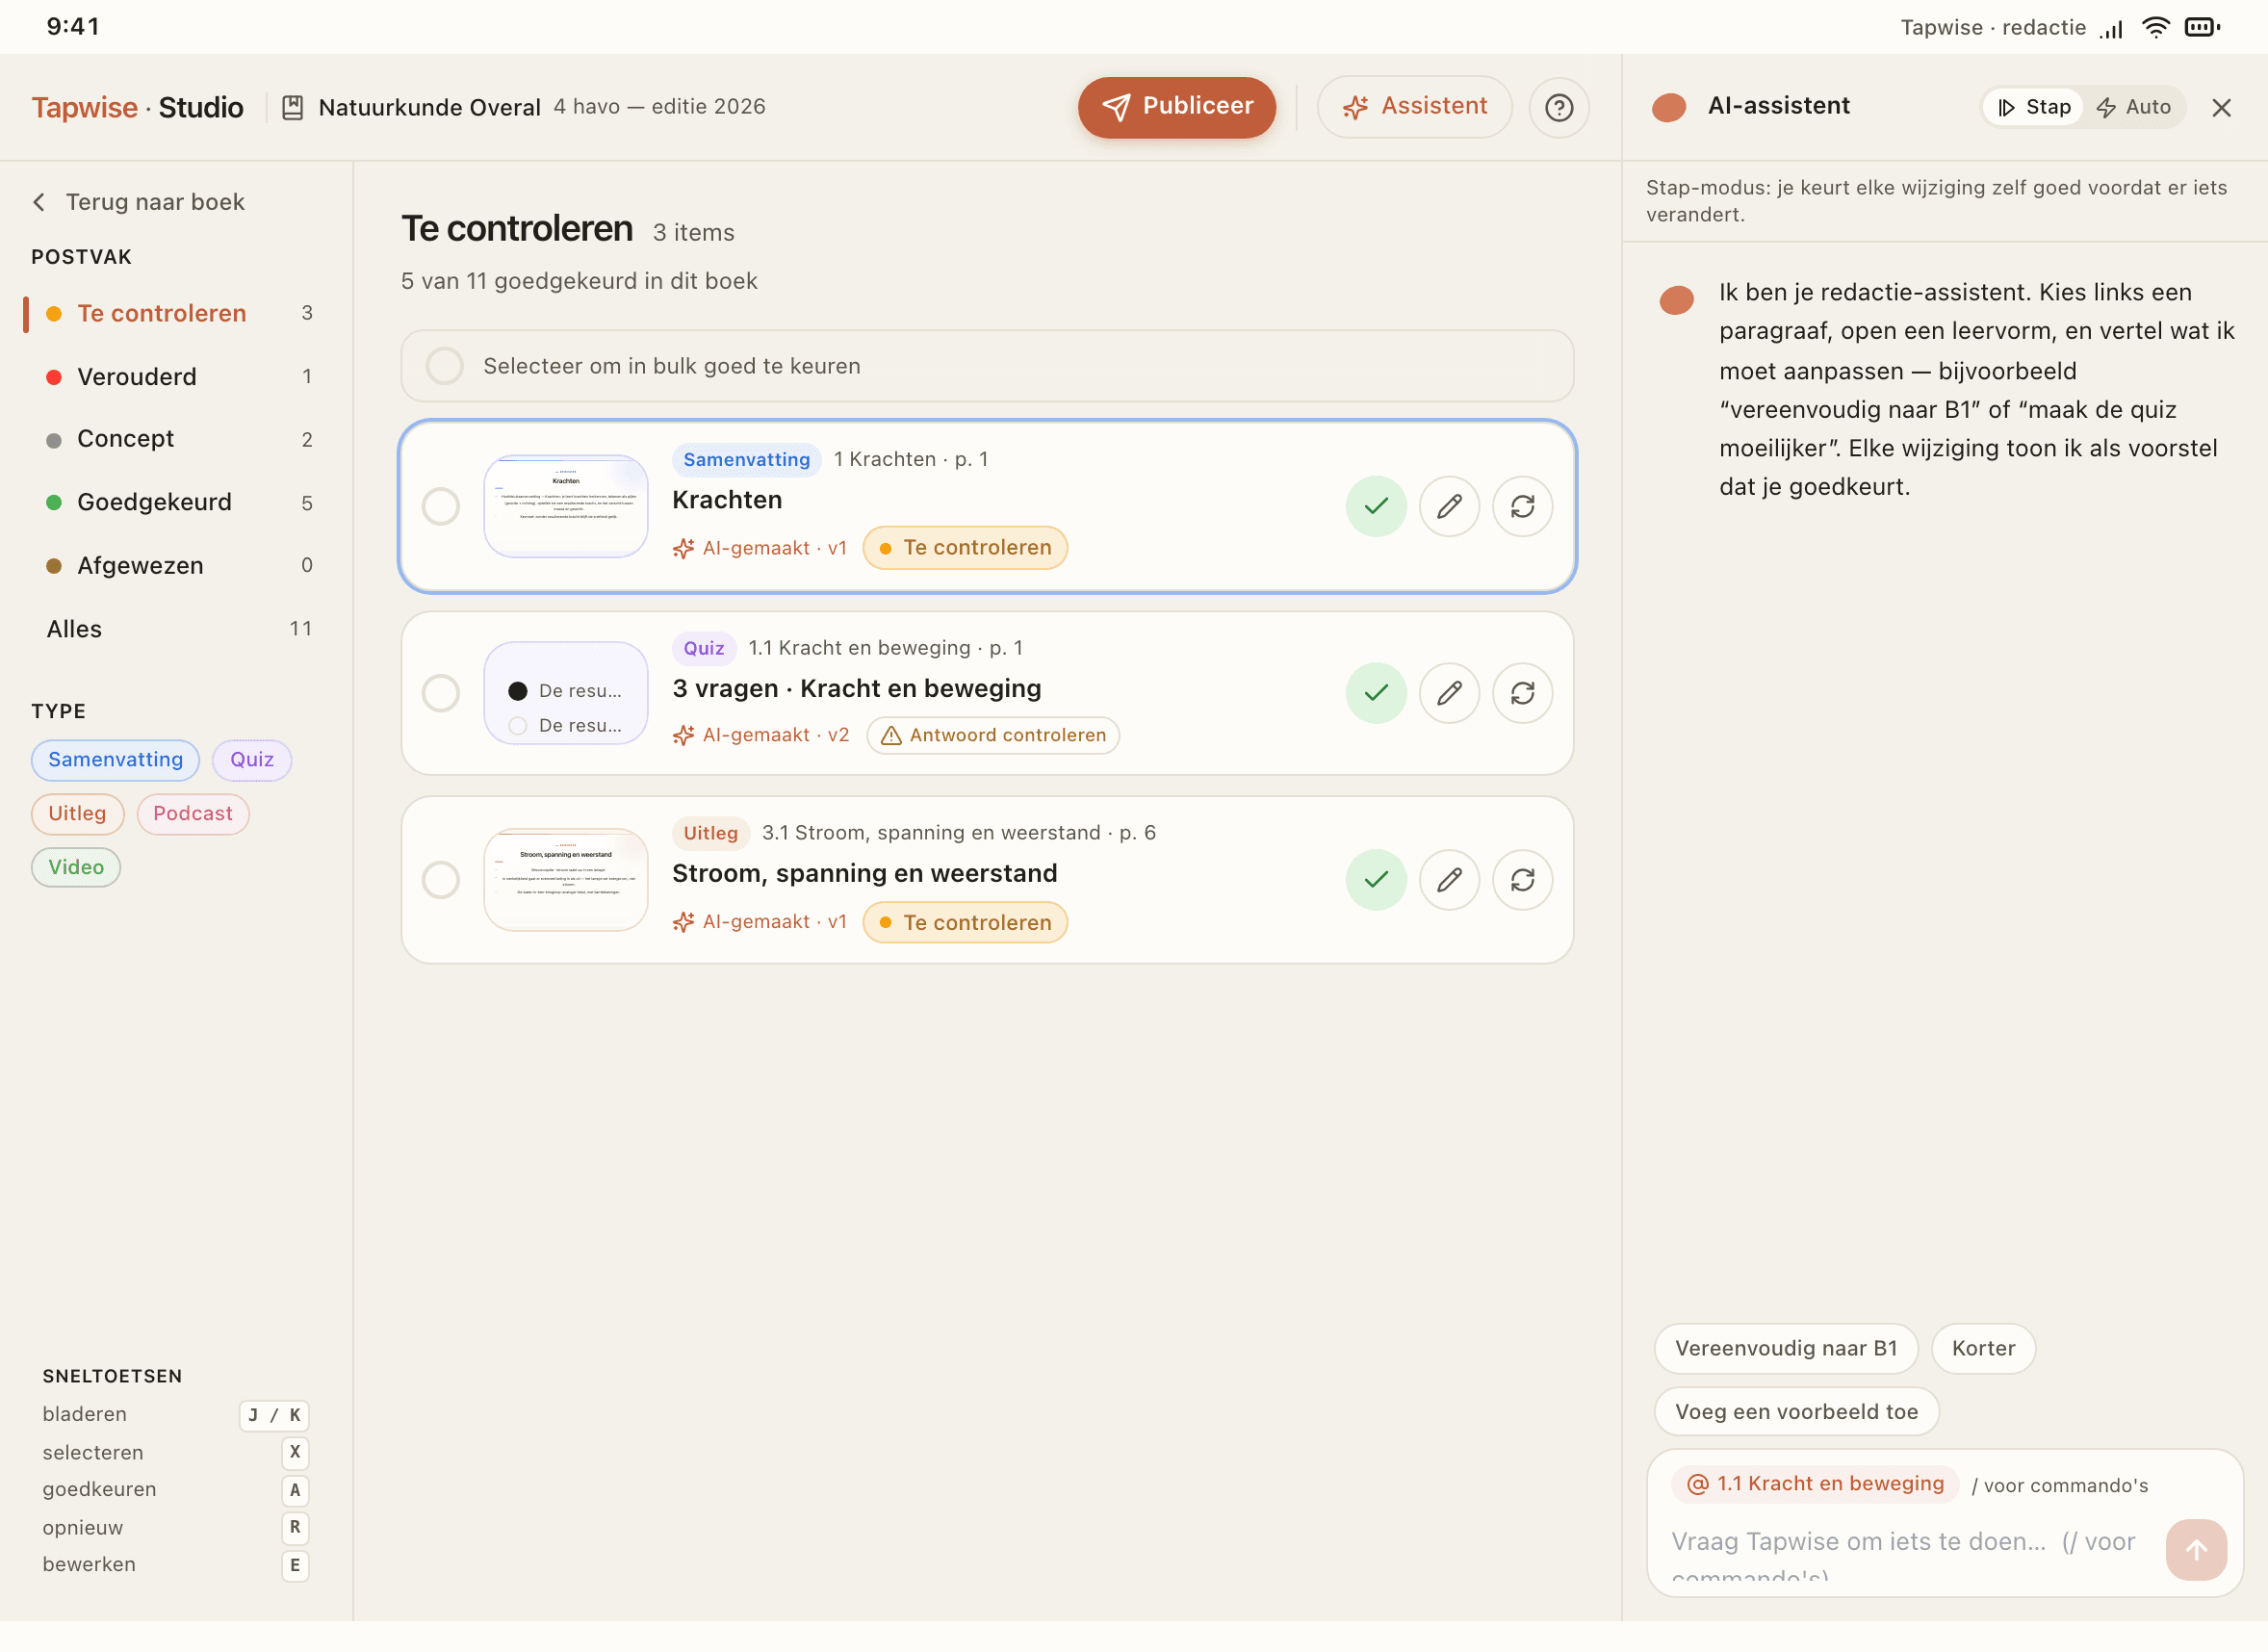The height and width of the screenshot is (1652, 2268).
Task: Filter by Uitleg type
Action: (x=78, y=813)
